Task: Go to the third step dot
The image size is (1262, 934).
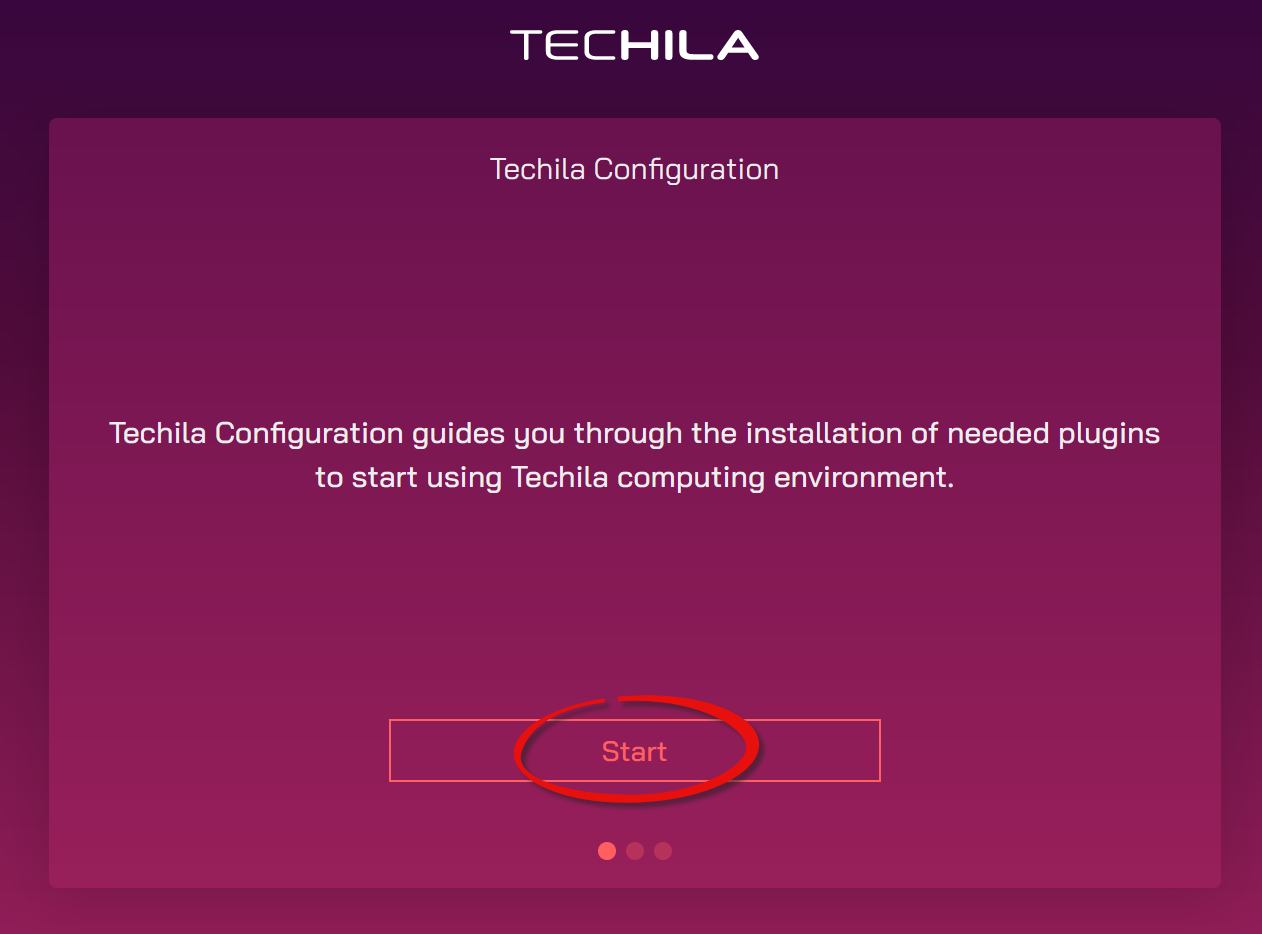Action: coord(663,851)
